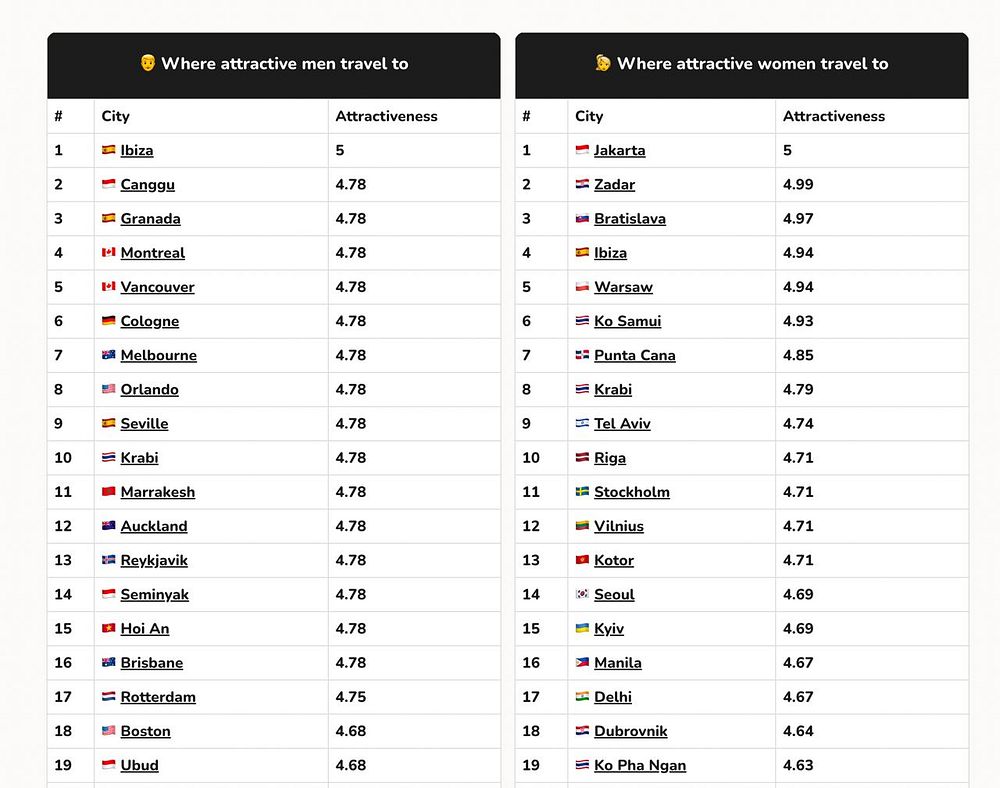Click the Ukraine flag next to Kyiv
Screen dimensions: 1000x788
pyautogui.click(x=582, y=628)
